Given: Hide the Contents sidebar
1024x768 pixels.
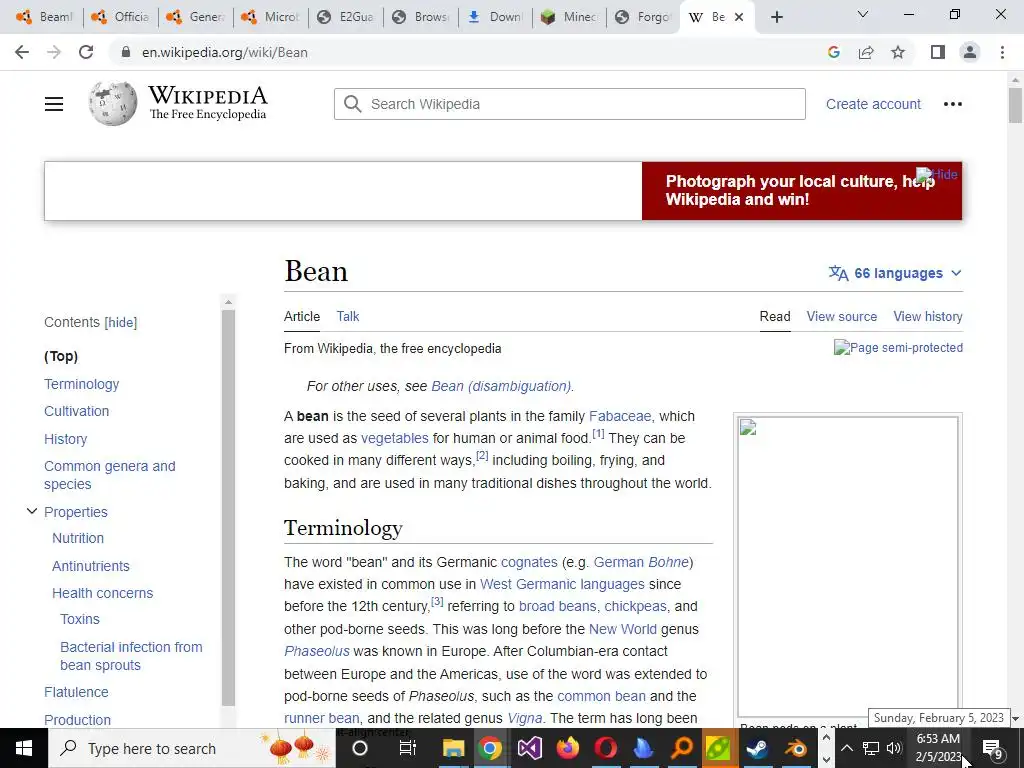Looking at the screenshot, I should tap(121, 323).
